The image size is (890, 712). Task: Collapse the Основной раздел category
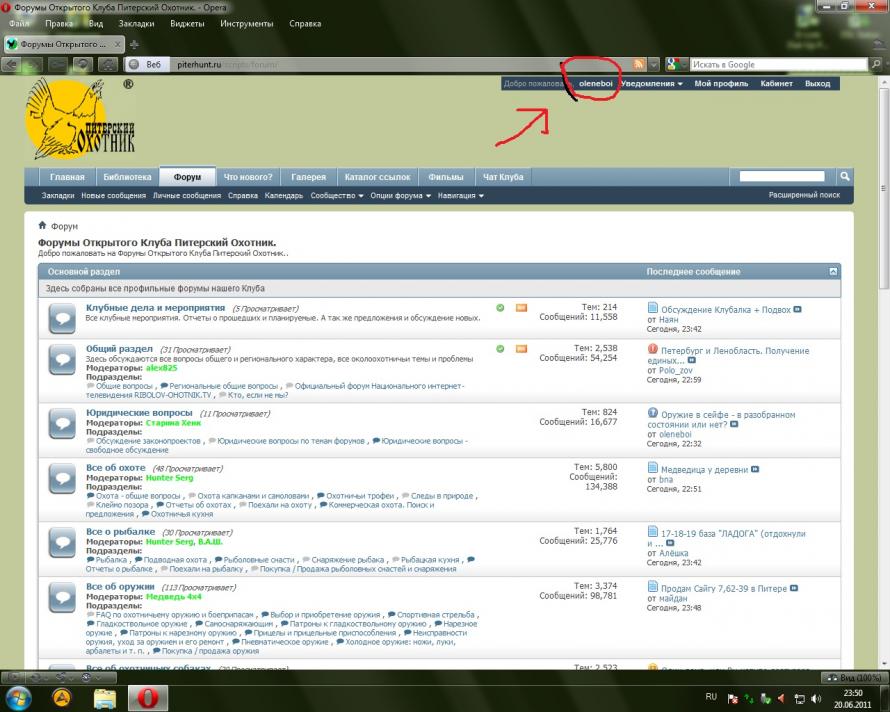pyautogui.click(x=833, y=271)
